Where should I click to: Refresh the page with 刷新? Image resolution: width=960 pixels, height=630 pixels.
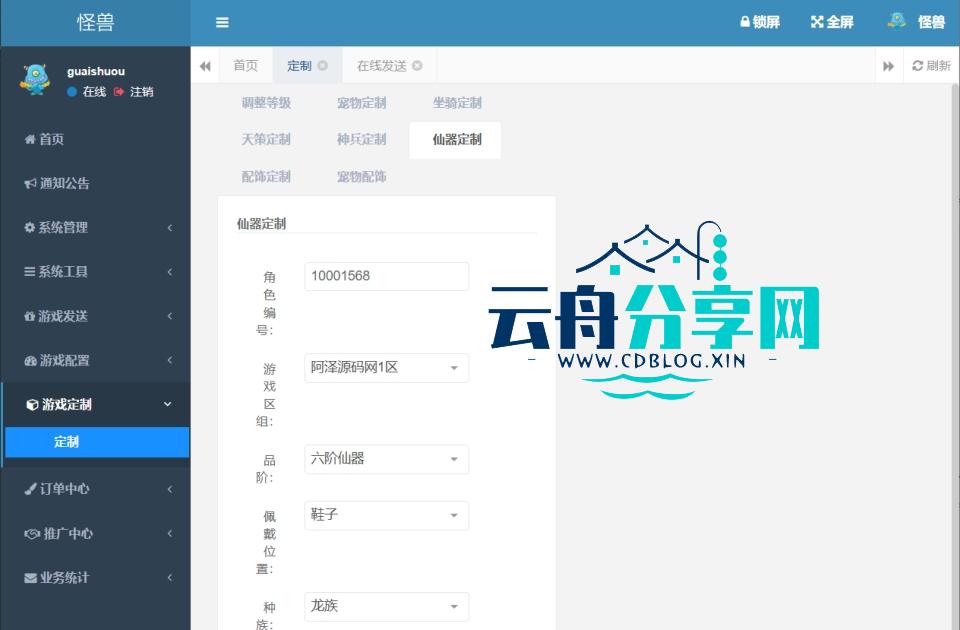coord(931,66)
